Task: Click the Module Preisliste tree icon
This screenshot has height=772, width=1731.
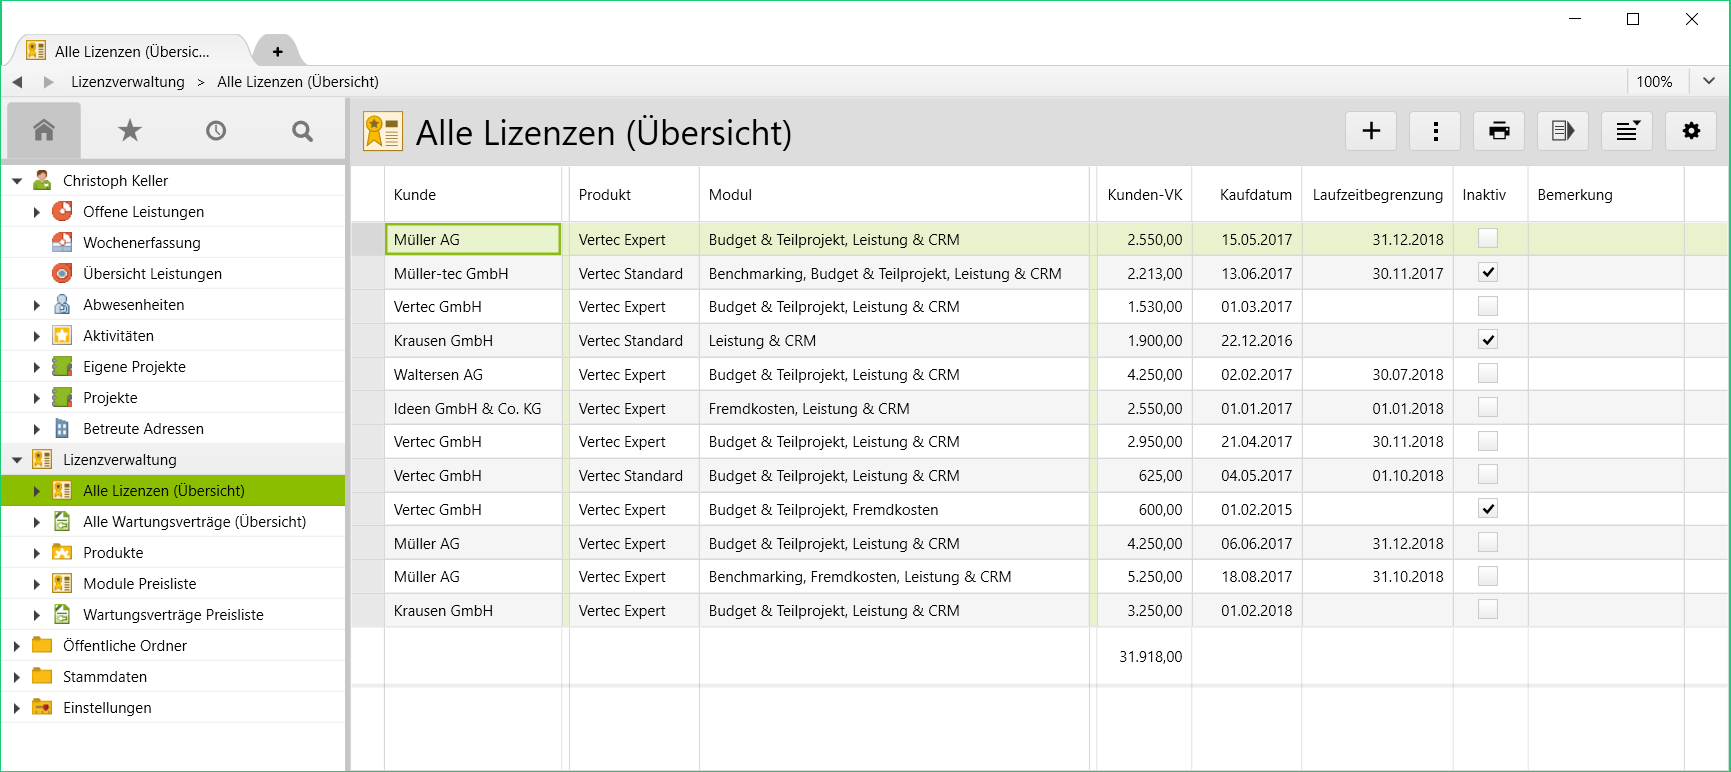Action: pos(62,583)
